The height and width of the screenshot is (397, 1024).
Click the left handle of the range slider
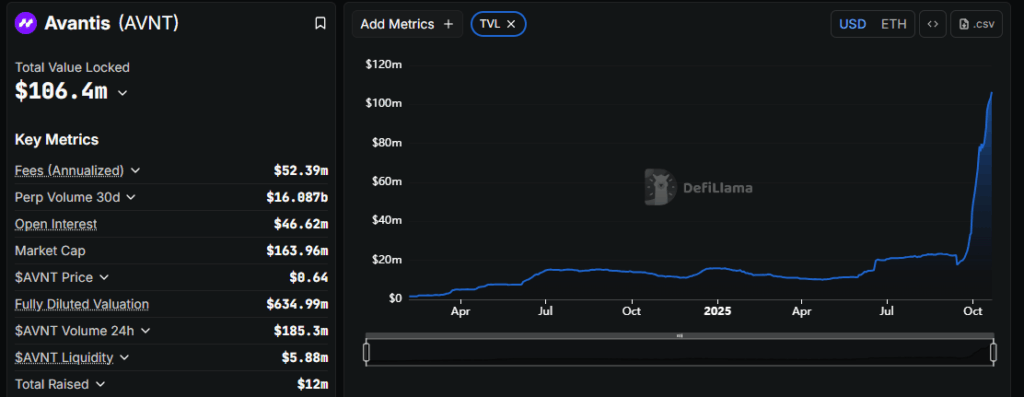point(366,353)
